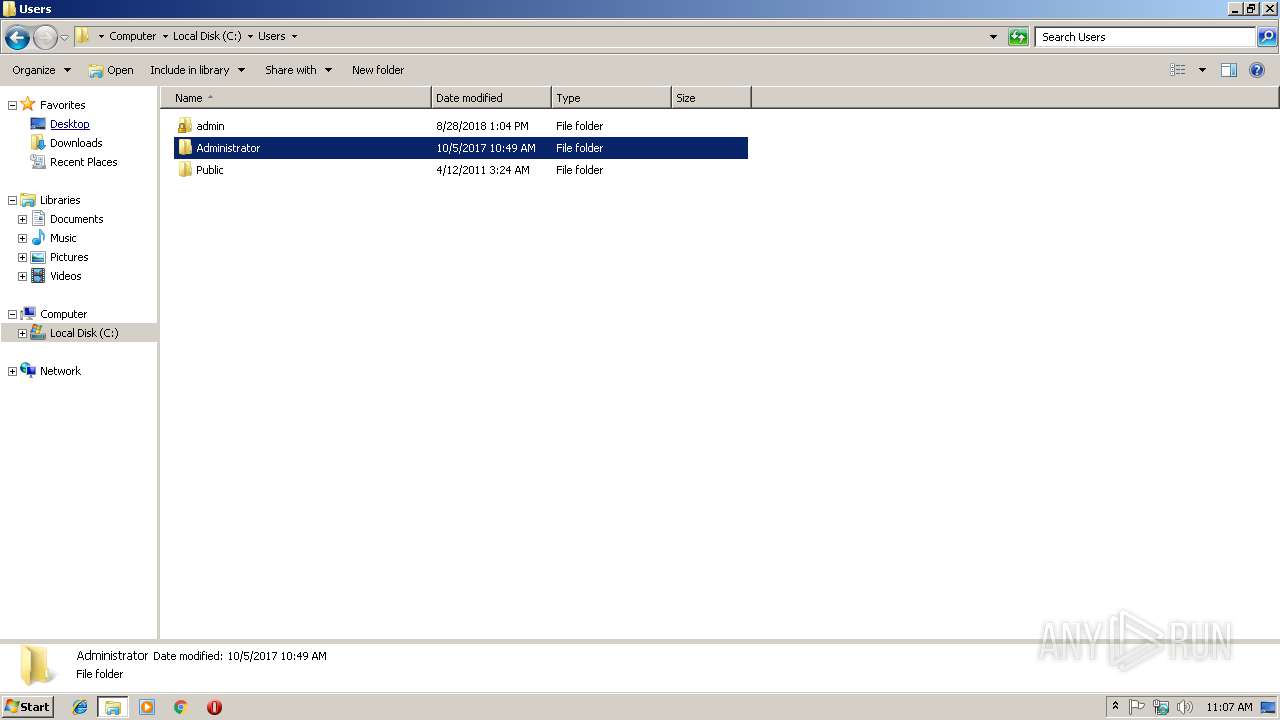Click the refresh button beside the address bar
Image resolution: width=1280 pixels, height=720 pixels.
click(1018, 37)
